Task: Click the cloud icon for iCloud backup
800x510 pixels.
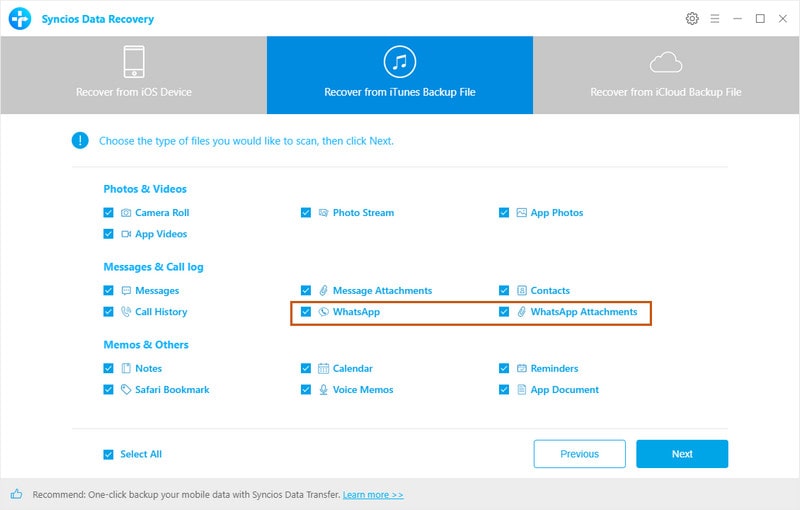Action: (666, 63)
